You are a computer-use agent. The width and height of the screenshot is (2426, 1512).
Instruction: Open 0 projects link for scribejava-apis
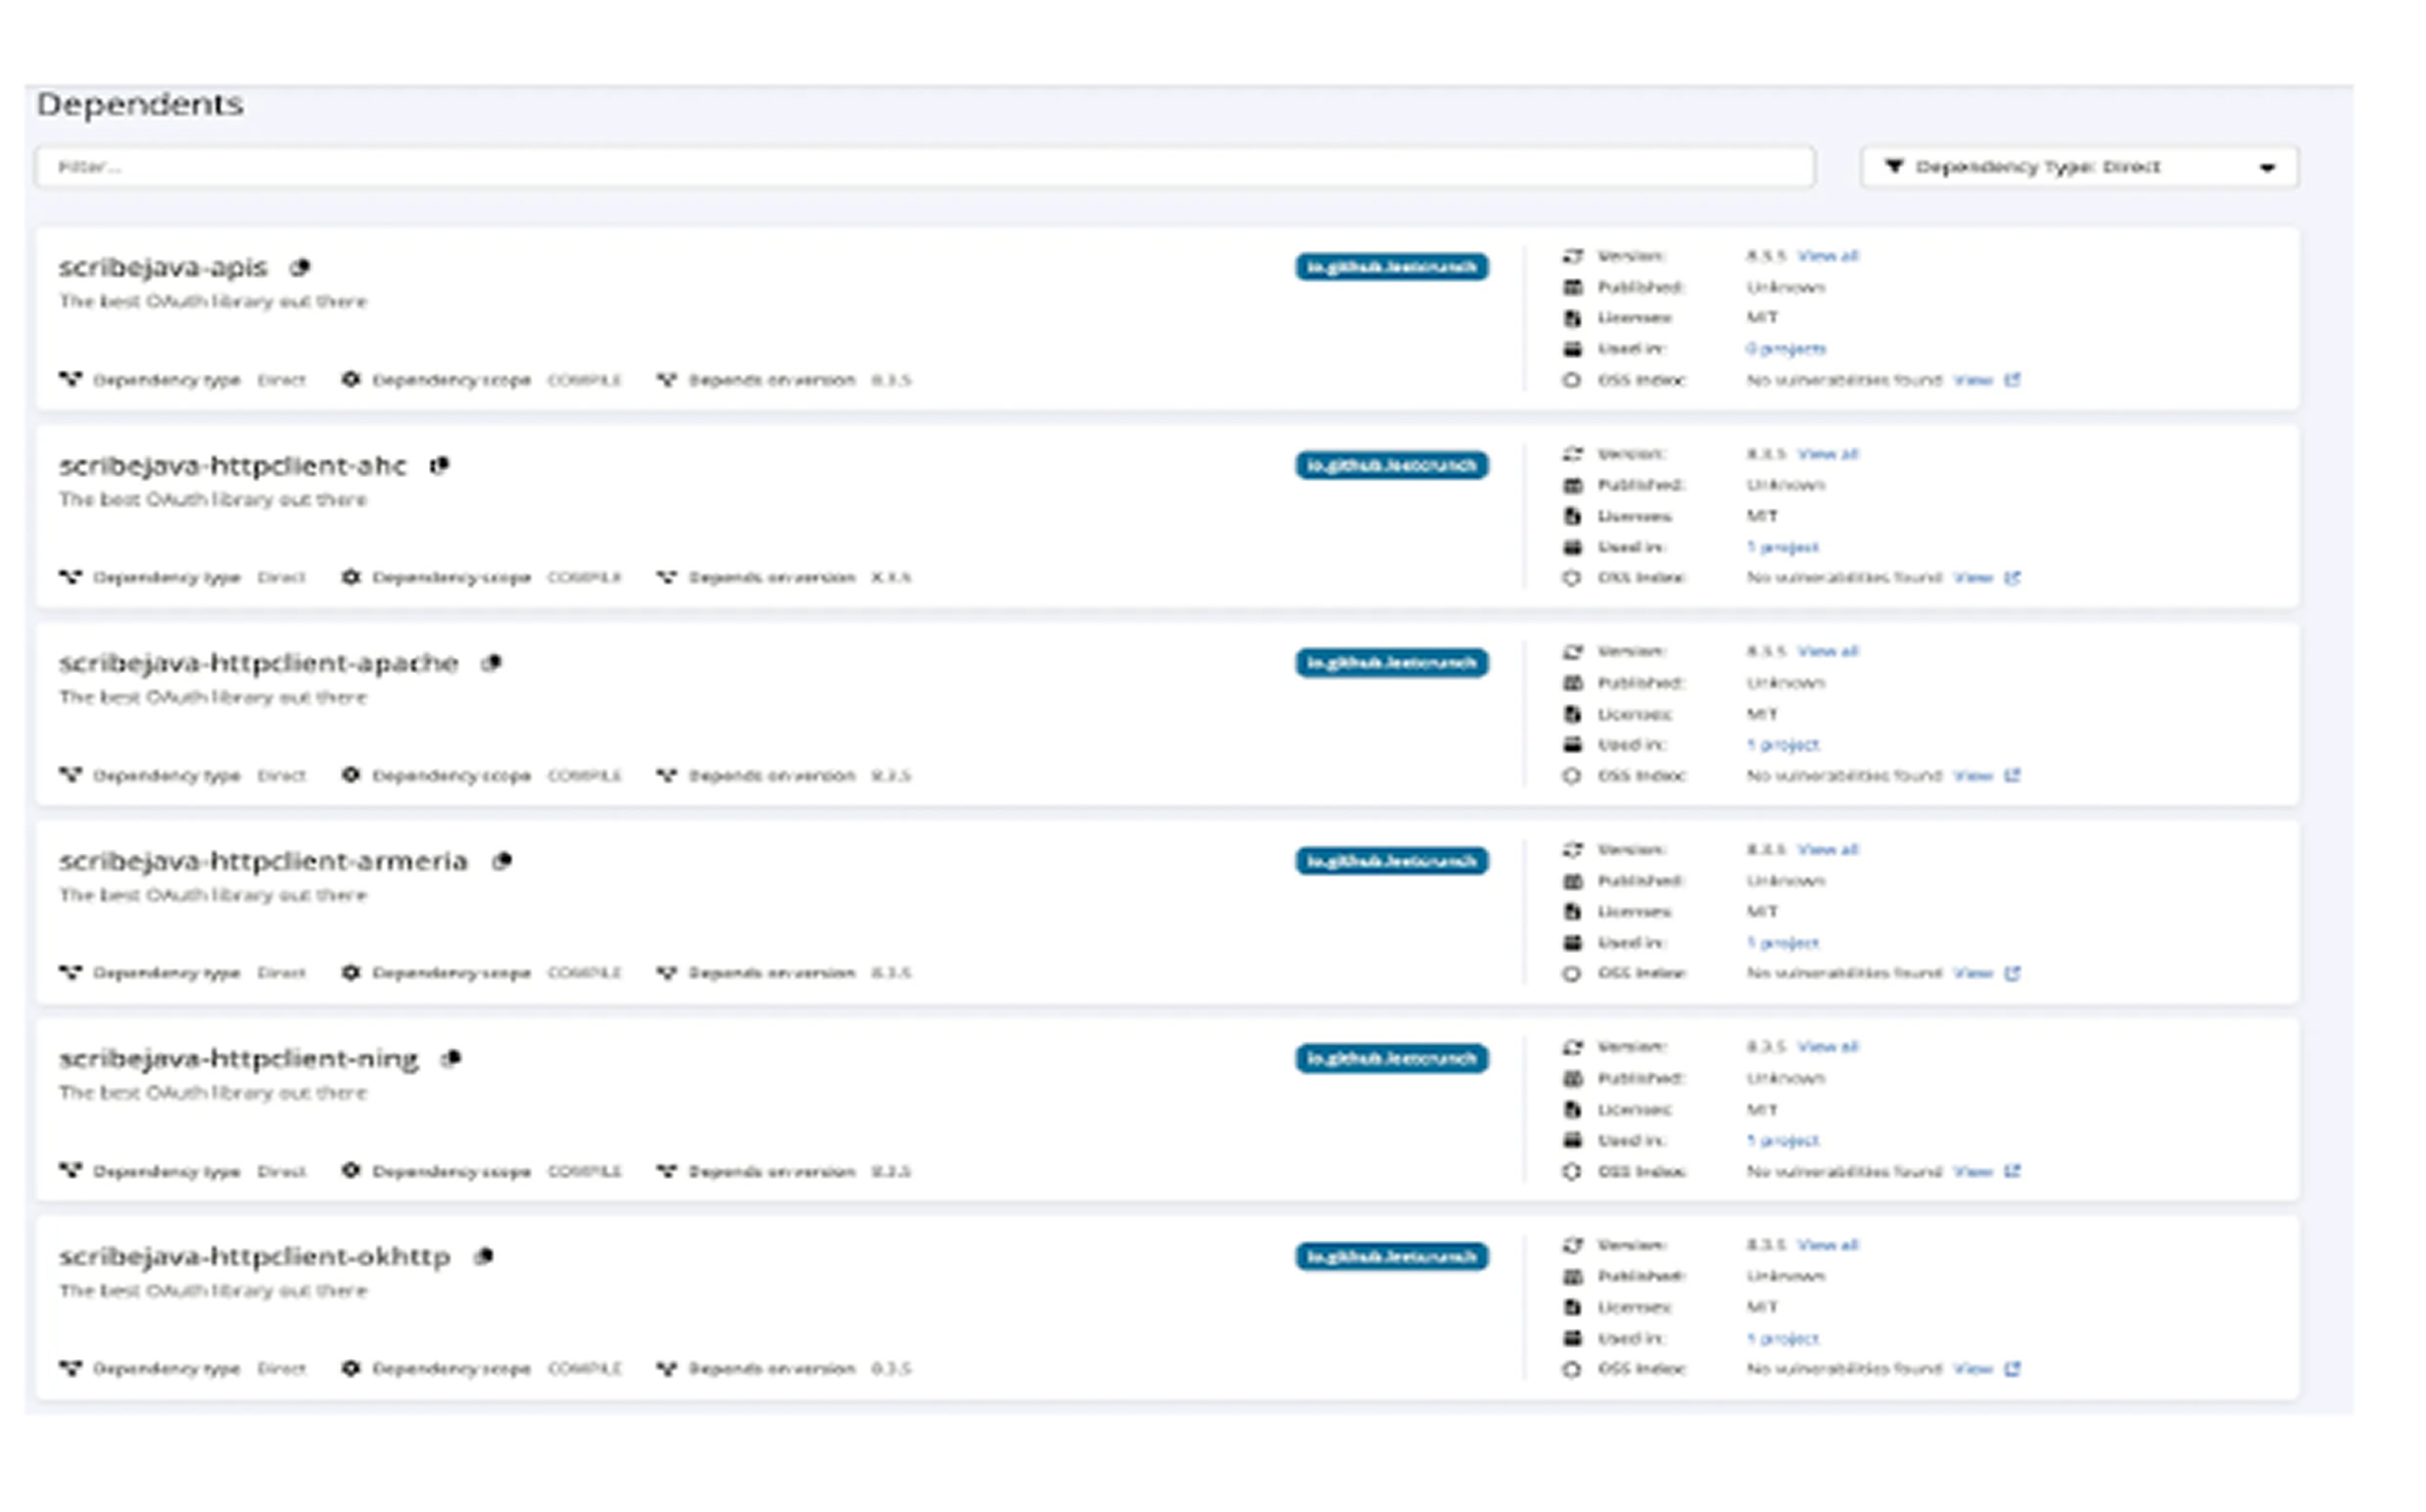pyautogui.click(x=1786, y=349)
